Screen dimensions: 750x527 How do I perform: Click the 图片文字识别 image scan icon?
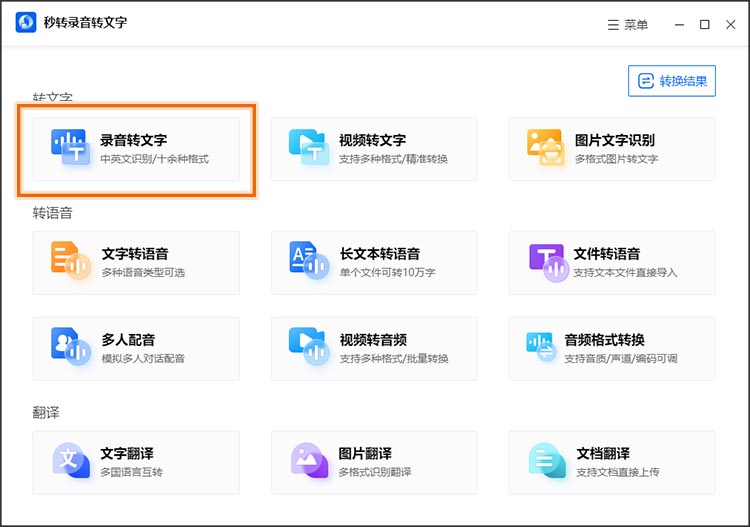[545, 147]
